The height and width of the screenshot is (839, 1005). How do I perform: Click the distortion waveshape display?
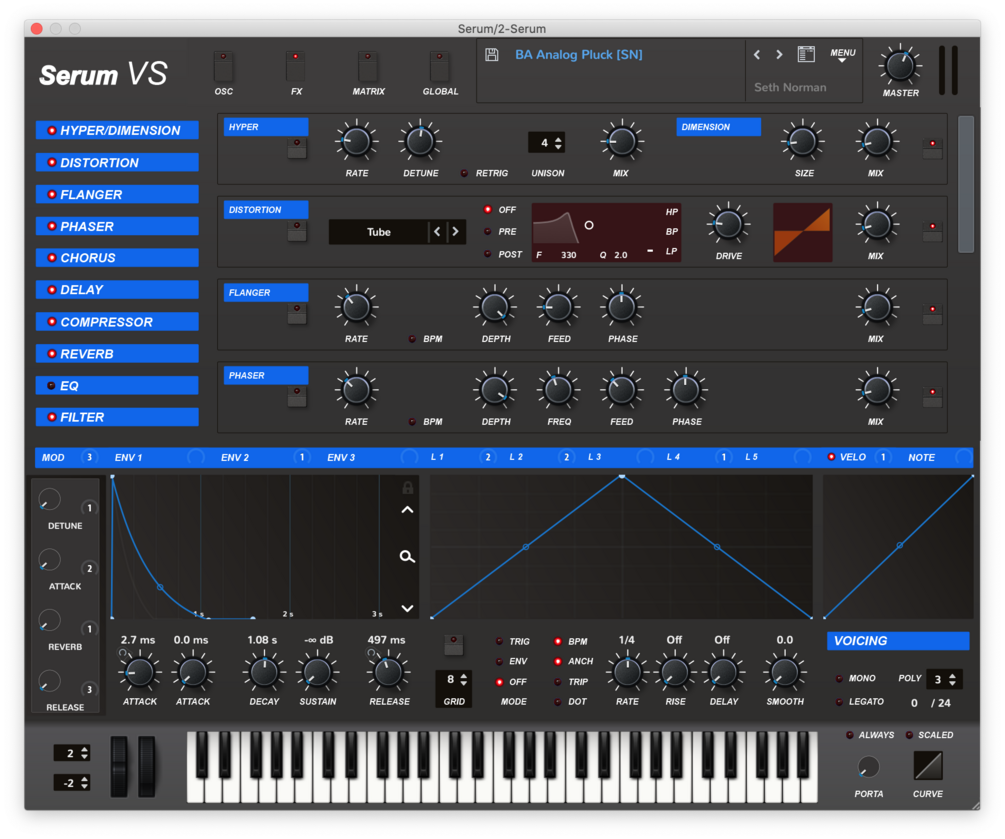pos(802,232)
